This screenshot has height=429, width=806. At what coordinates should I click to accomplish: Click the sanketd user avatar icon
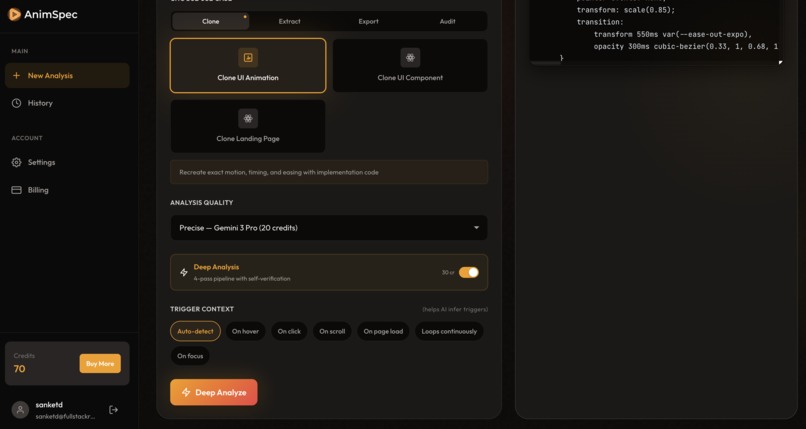pyautogui.click(x=20, y=410)
